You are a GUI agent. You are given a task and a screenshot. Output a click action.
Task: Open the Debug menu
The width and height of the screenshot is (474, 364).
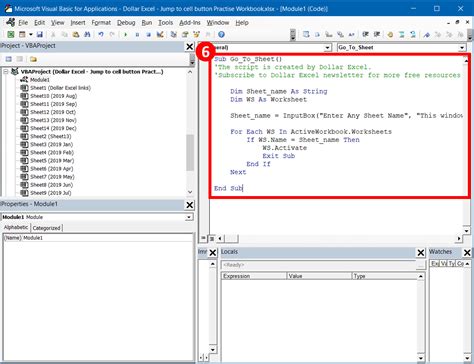pos(126,23)
